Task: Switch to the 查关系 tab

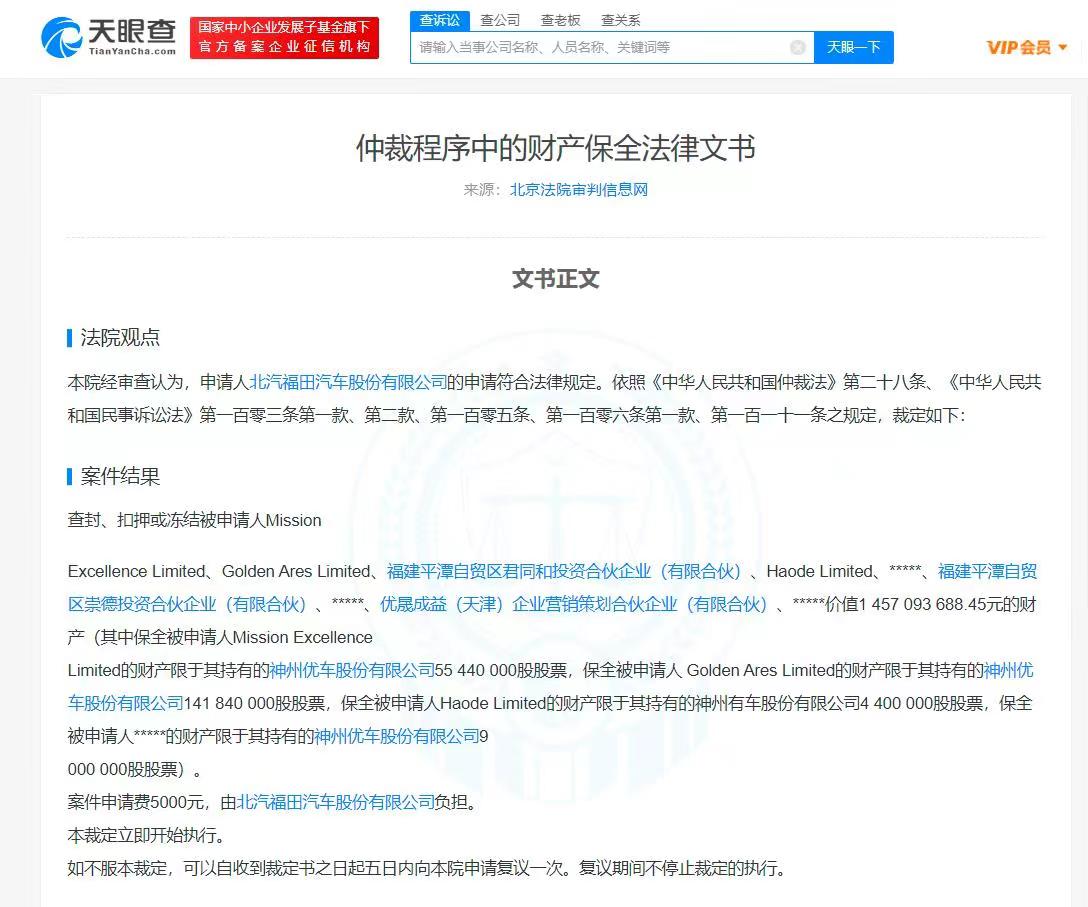Action: tap(620, 20)
